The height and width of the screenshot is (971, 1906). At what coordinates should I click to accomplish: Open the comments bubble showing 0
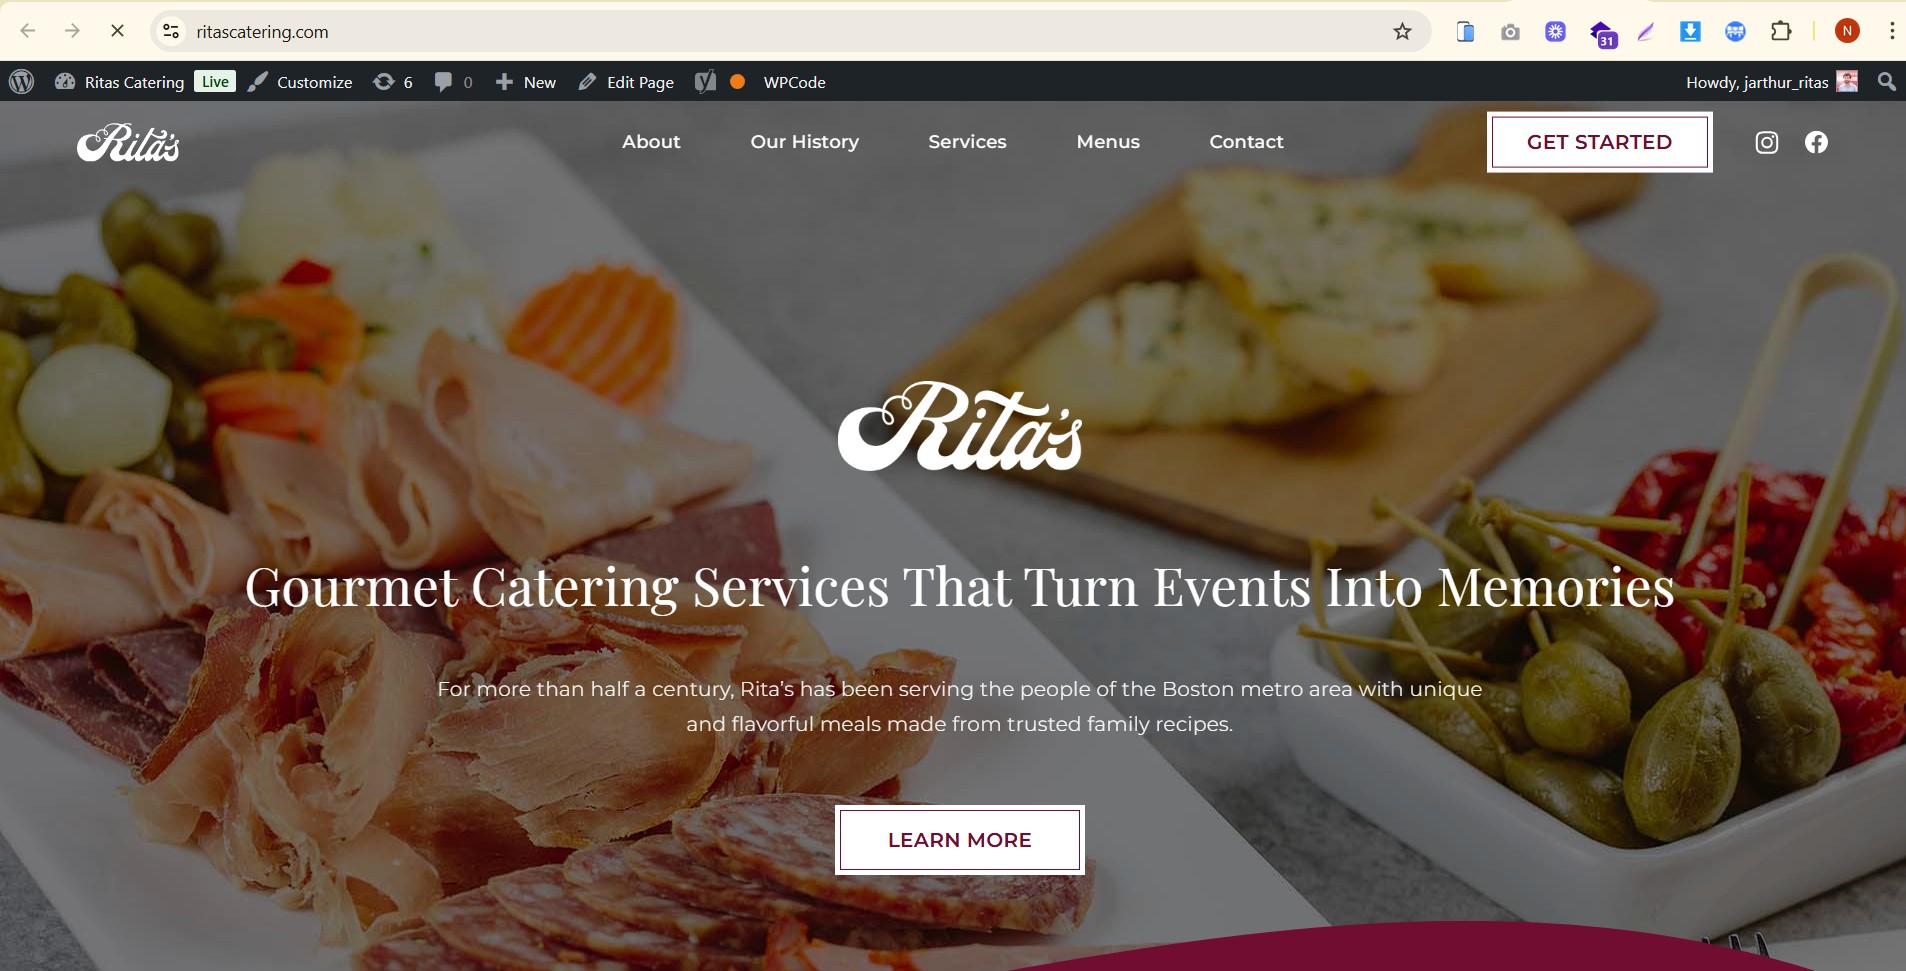point(453,82)
